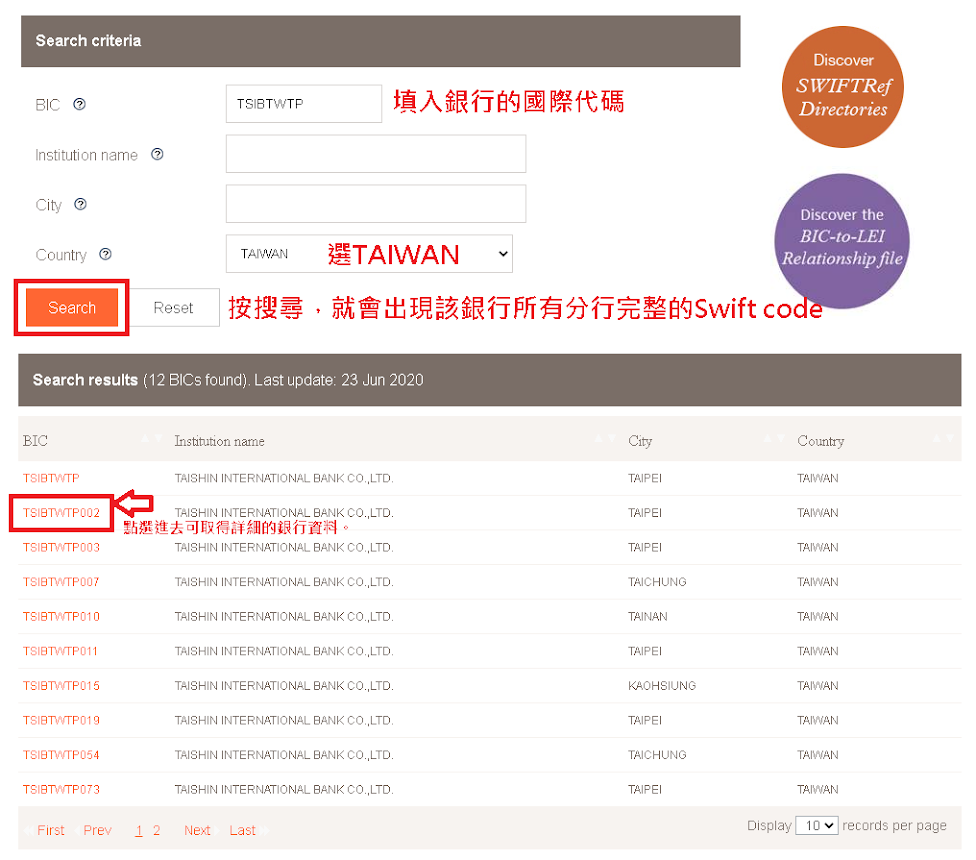
Task: Open the Country dropdown showing TAIWAN
Action: 368,253
